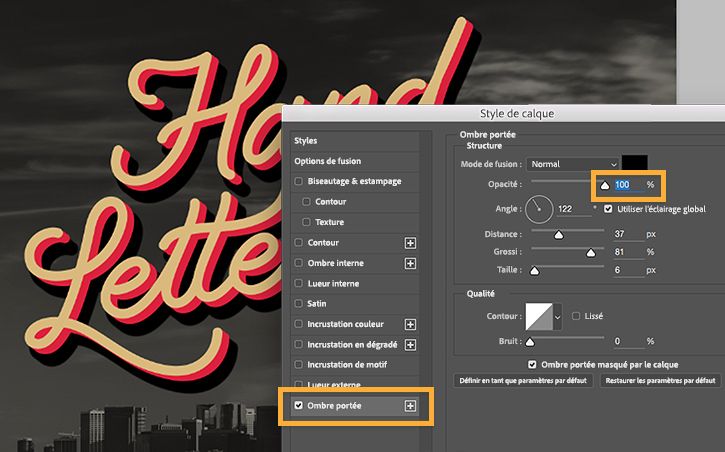The width and height of the screenshot is (725, 452).
Task: Enable Incrustation de motif checkbox
Action: pyautogui.click(x=299, y=365)
